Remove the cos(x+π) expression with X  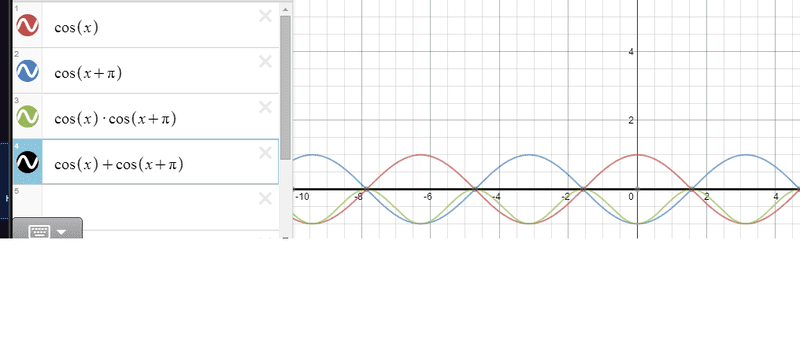[265, 62]
